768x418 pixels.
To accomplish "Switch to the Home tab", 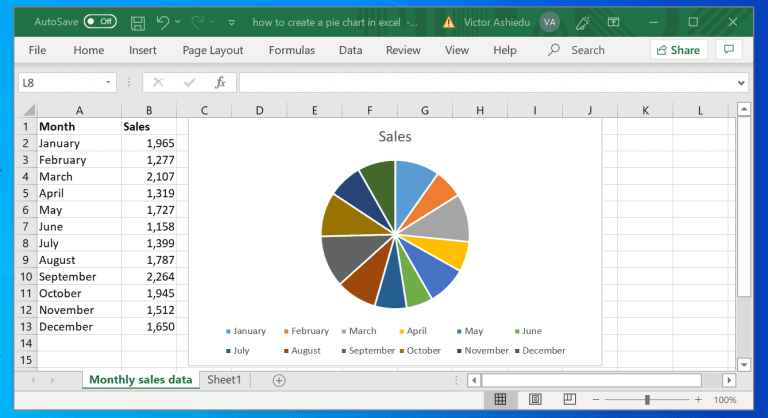I will coord(89,50).
